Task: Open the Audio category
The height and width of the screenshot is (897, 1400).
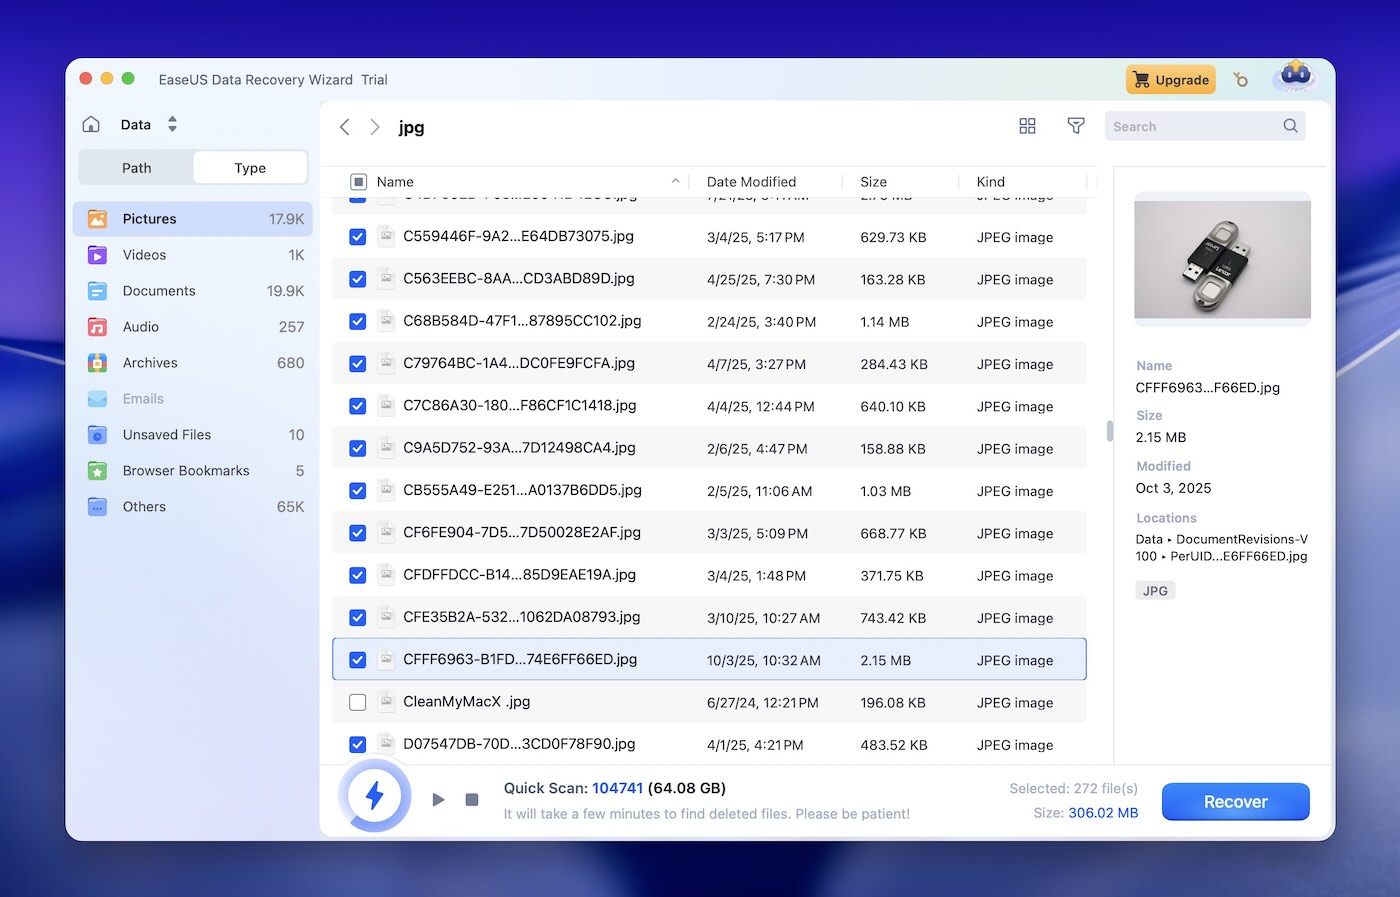Action: 141,326
